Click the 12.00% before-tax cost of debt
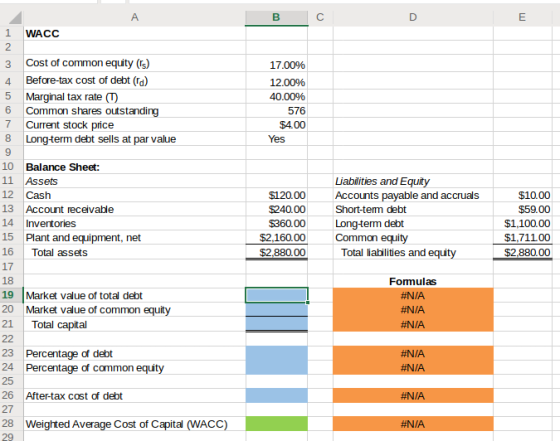 point(276,81)
